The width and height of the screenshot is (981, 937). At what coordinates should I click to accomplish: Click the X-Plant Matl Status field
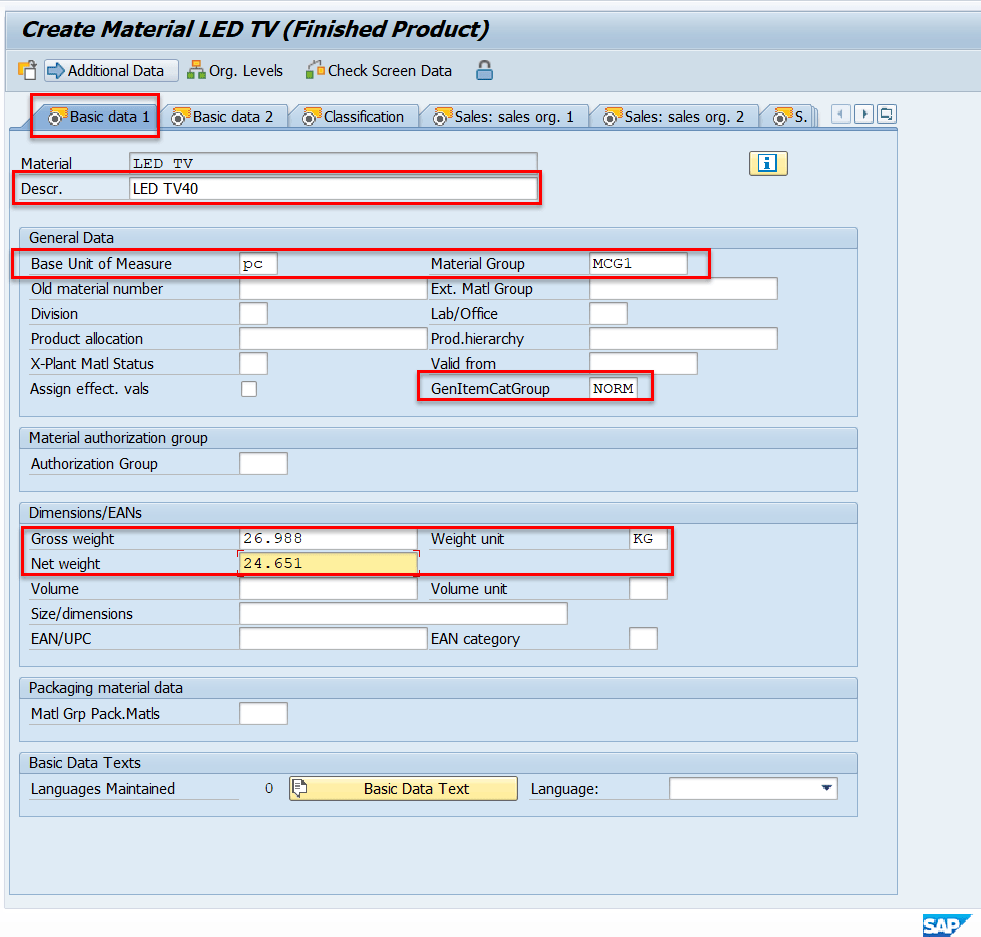(253, 364)
